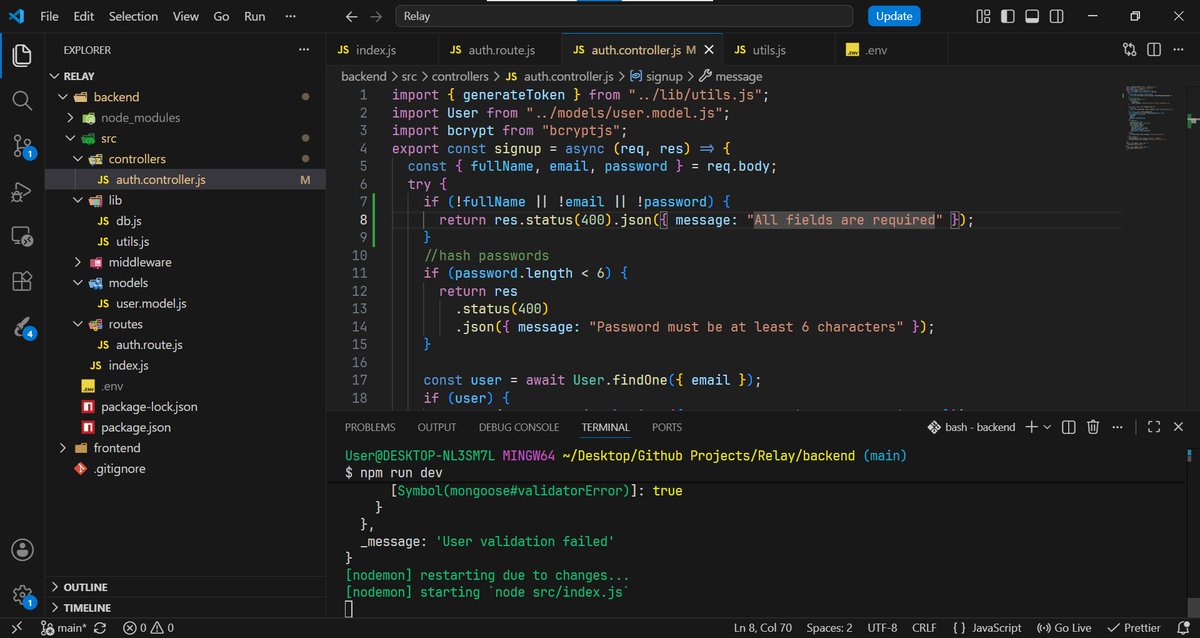This screenshot has width=1200, height=638.
Task: Open the Search view in activity bar
Action: pyautogui.click(x=22, y=100)
